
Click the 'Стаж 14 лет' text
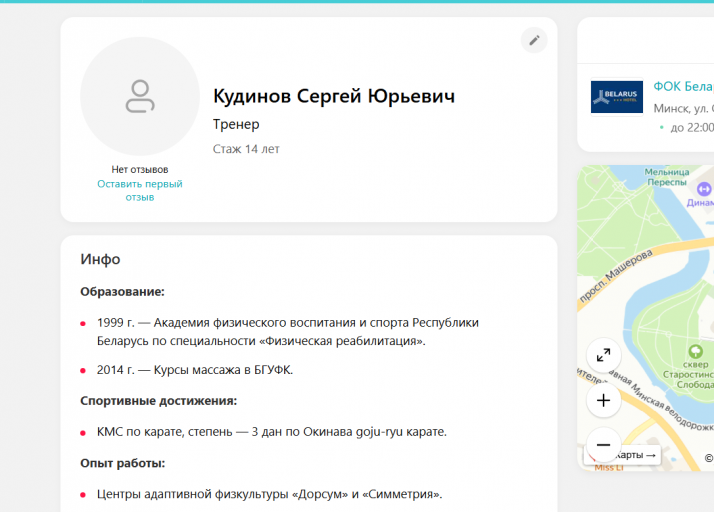tap(246, 149)
